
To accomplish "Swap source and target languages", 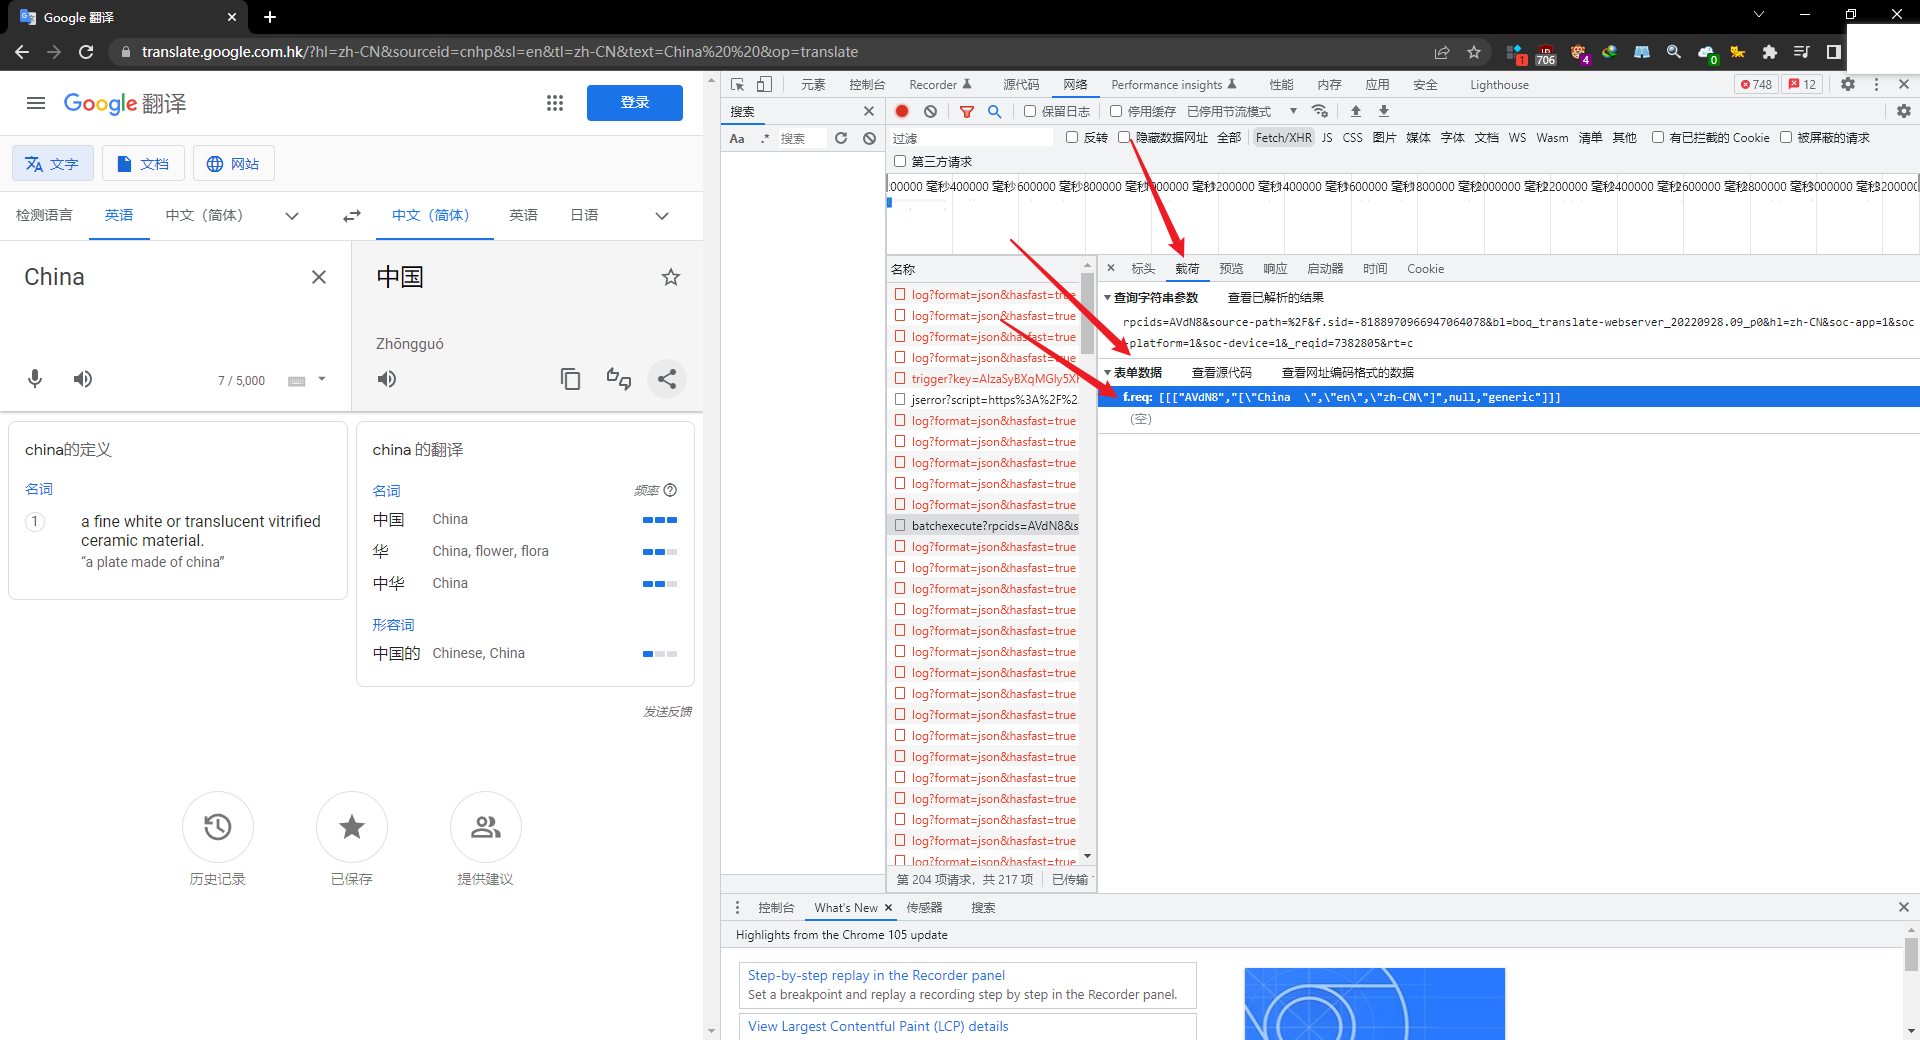I will pyautogui.click(x=351, y=216).
